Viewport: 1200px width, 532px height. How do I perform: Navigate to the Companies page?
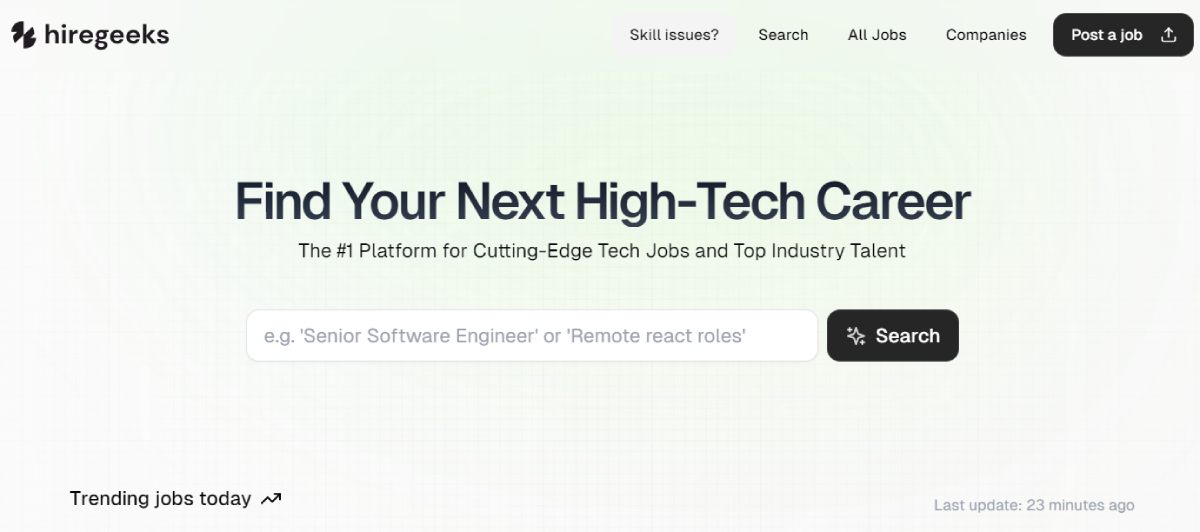pos(986,35)
